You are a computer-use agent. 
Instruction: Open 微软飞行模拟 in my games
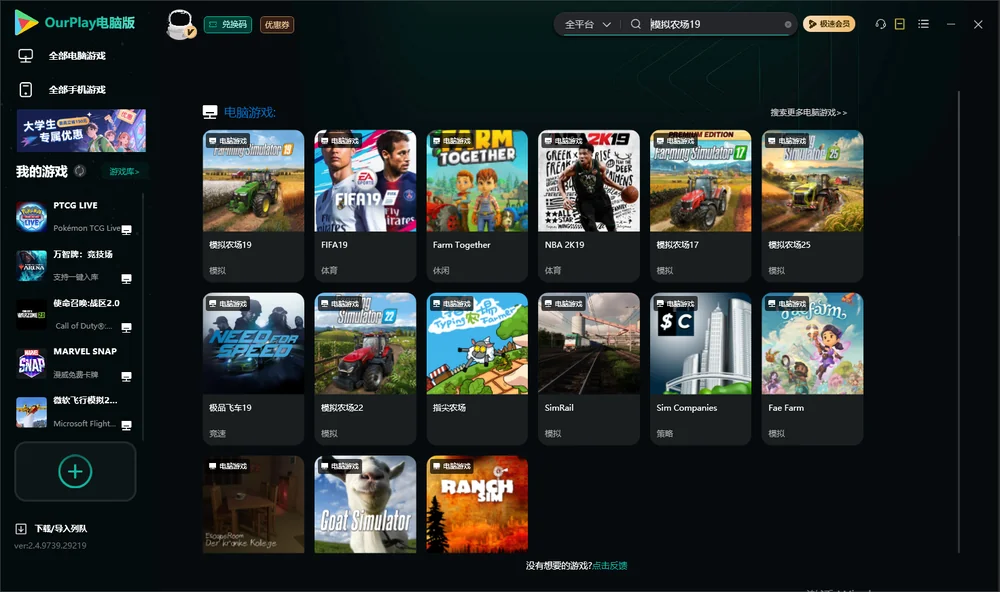(x=75, y=412)
